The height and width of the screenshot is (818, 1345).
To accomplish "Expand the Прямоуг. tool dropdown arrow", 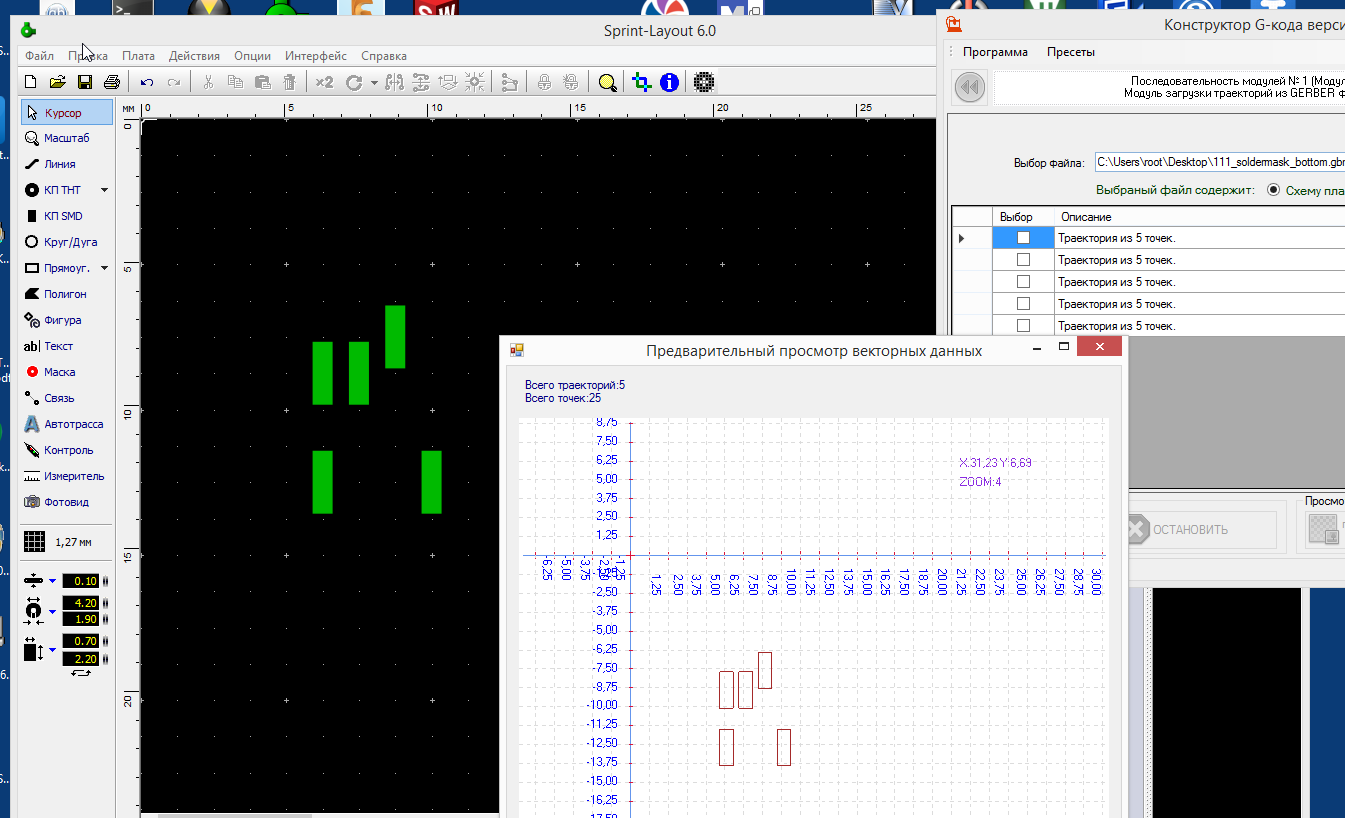I will (x=105, y=268).
